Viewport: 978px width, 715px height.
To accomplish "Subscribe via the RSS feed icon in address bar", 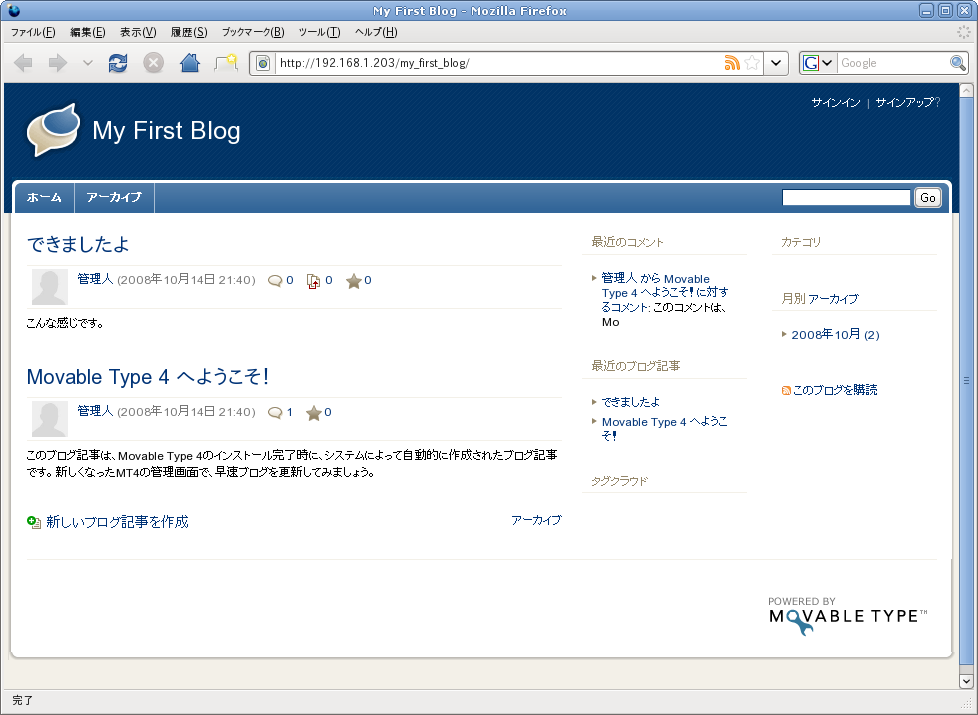I will [732, 63].
